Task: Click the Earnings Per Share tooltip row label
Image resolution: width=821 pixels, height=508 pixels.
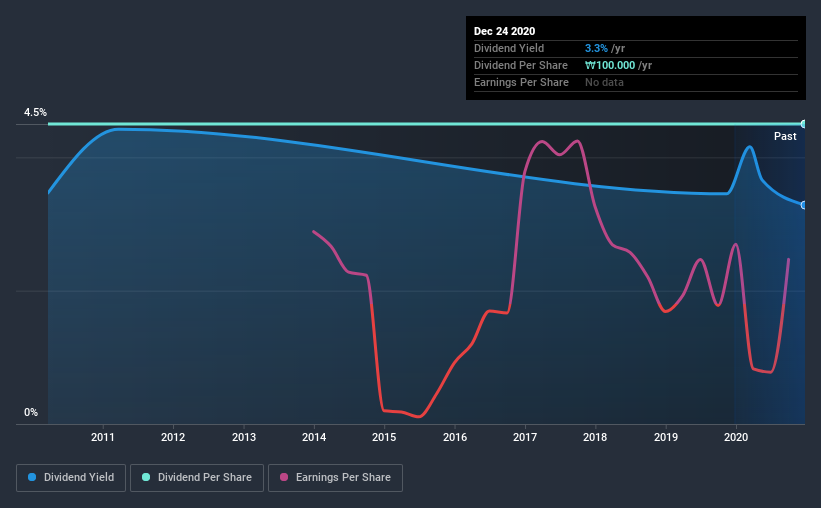Action: coord(521,82)
